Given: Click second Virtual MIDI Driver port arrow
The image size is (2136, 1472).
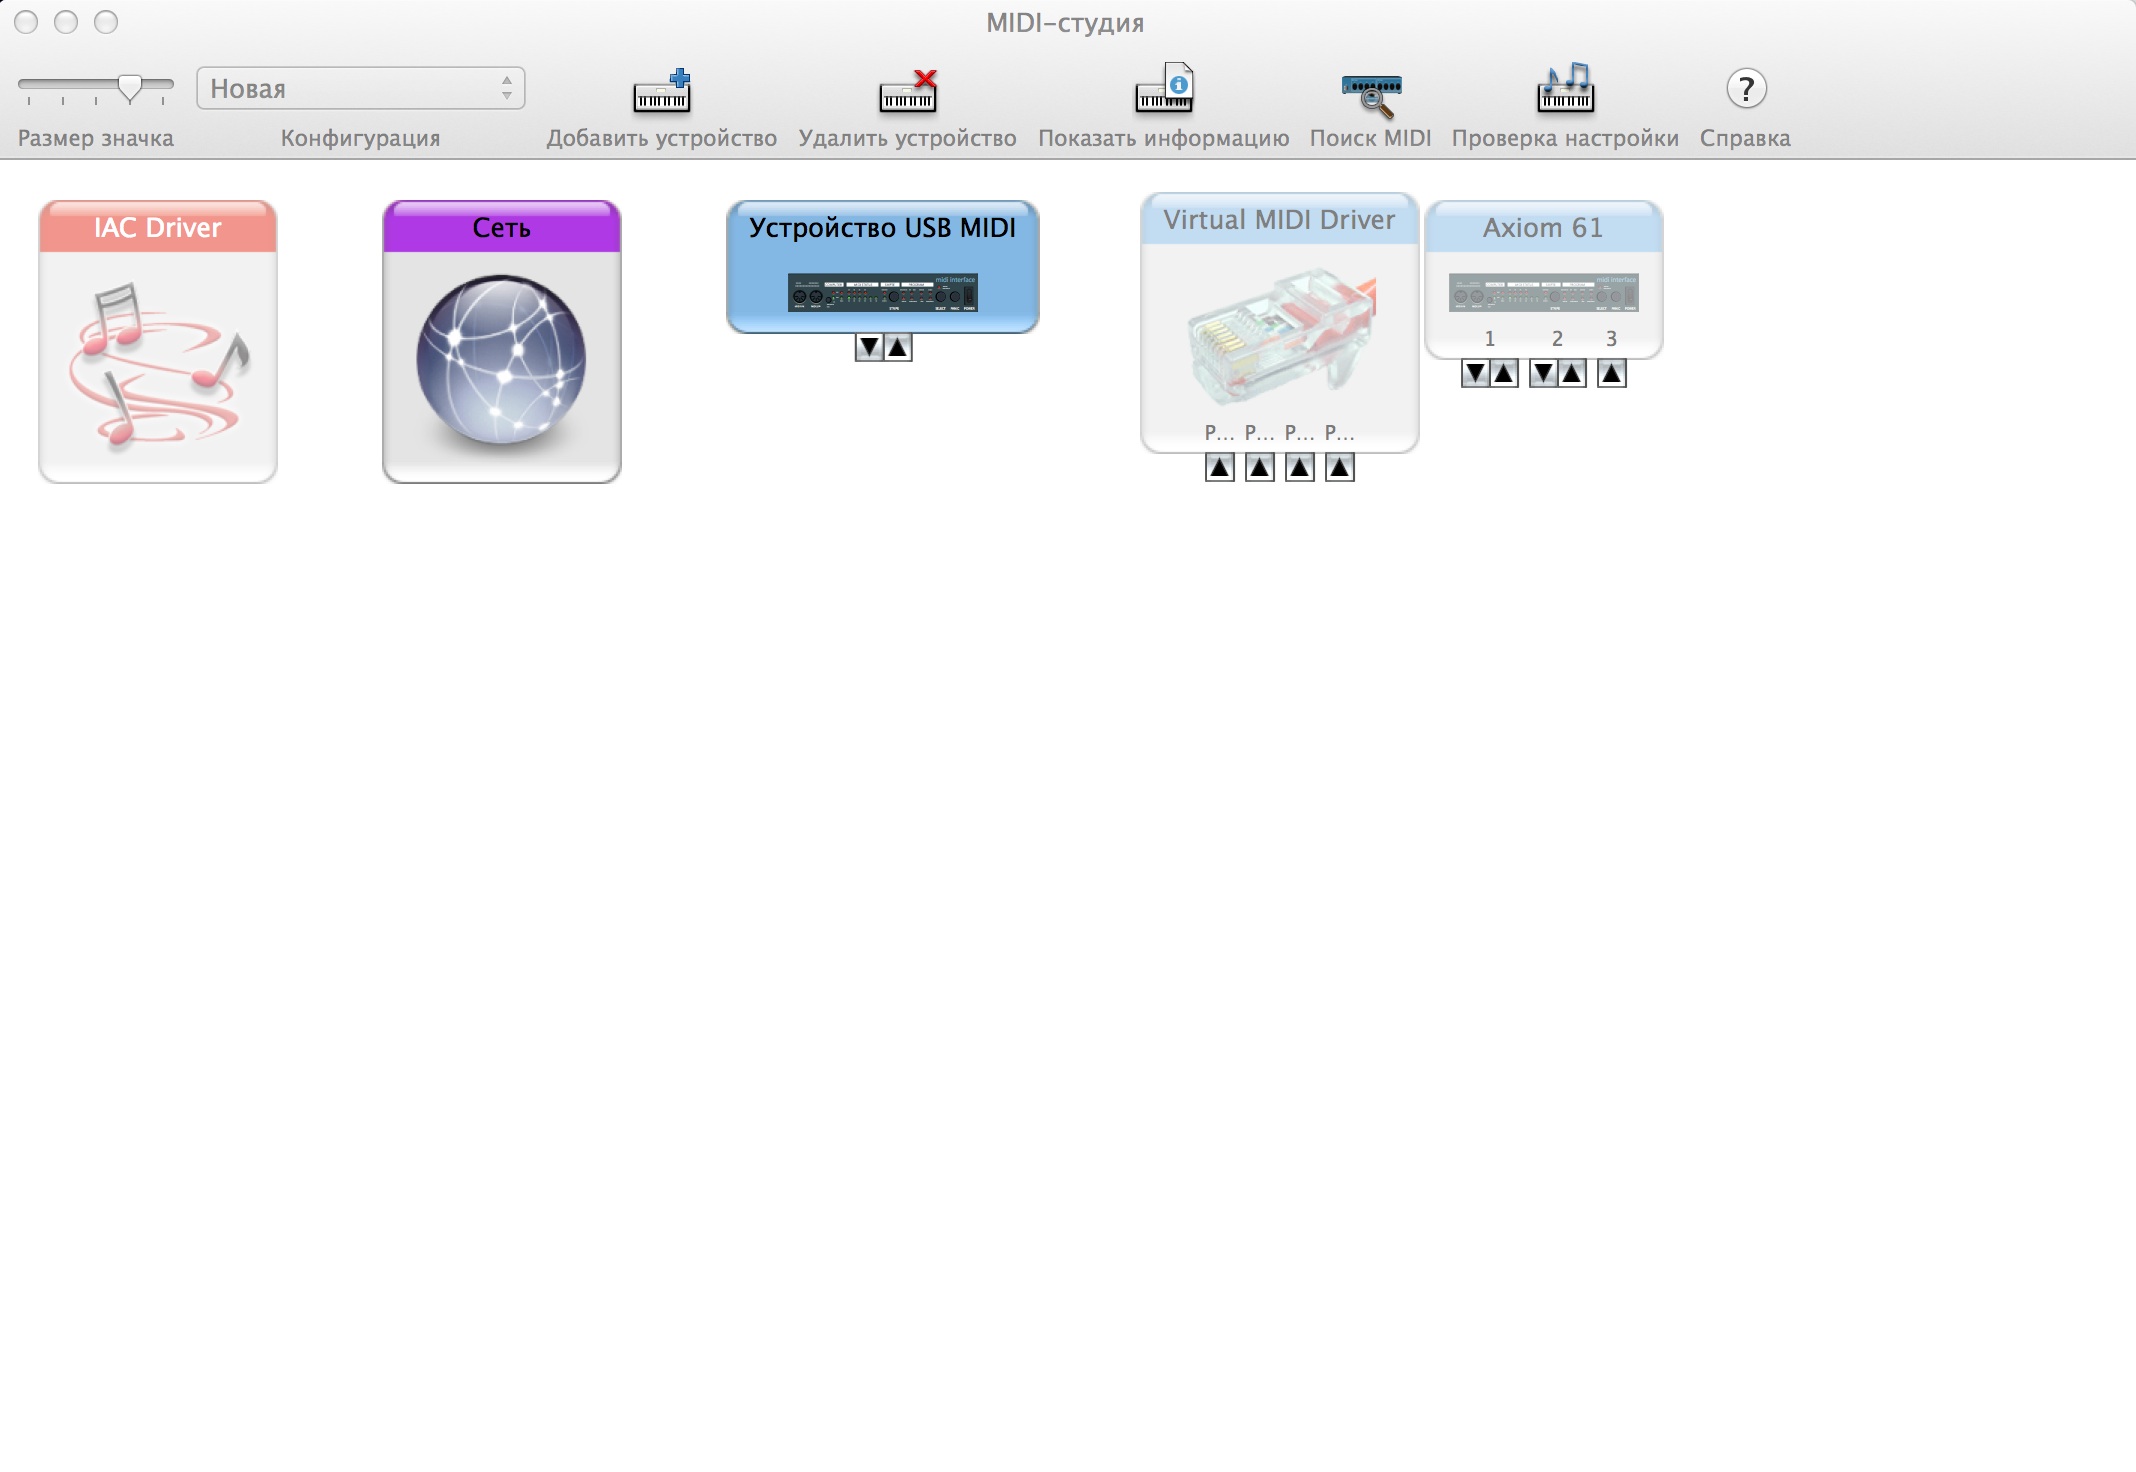Looking at the screenshot, I should [1260, 467].
